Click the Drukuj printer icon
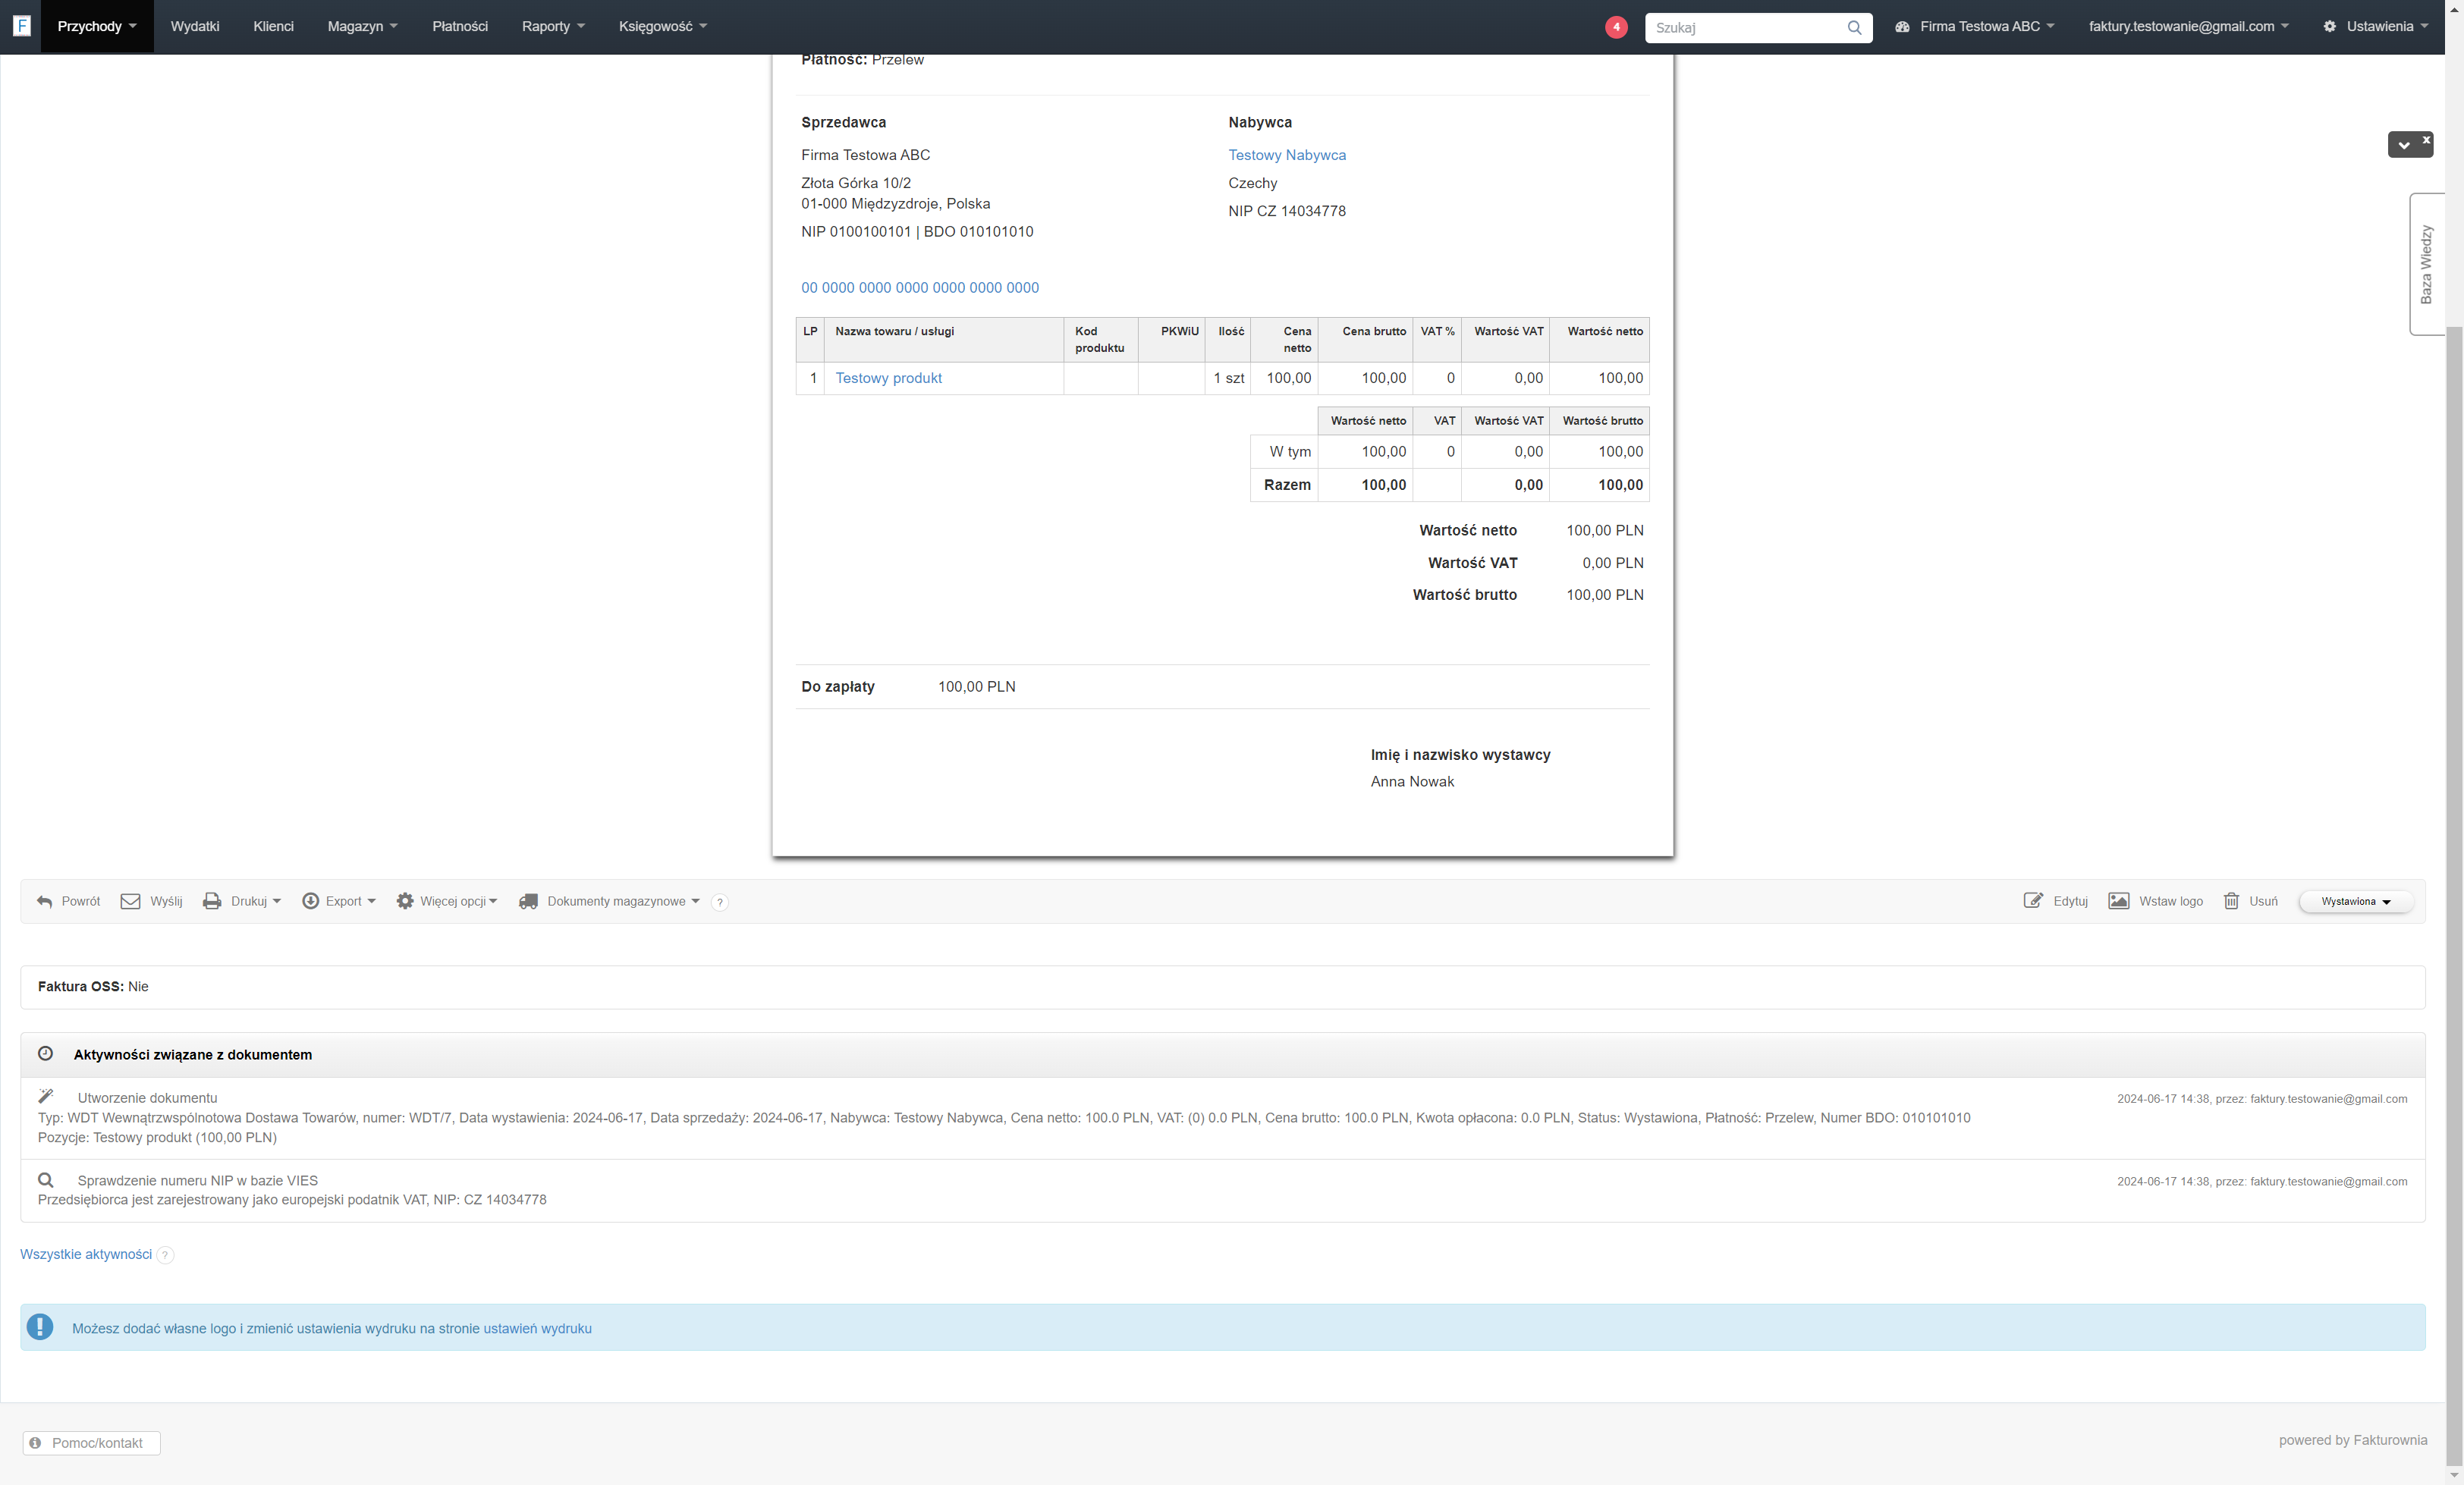This screenshot has width=2464, height=1485. click(212, 901)
